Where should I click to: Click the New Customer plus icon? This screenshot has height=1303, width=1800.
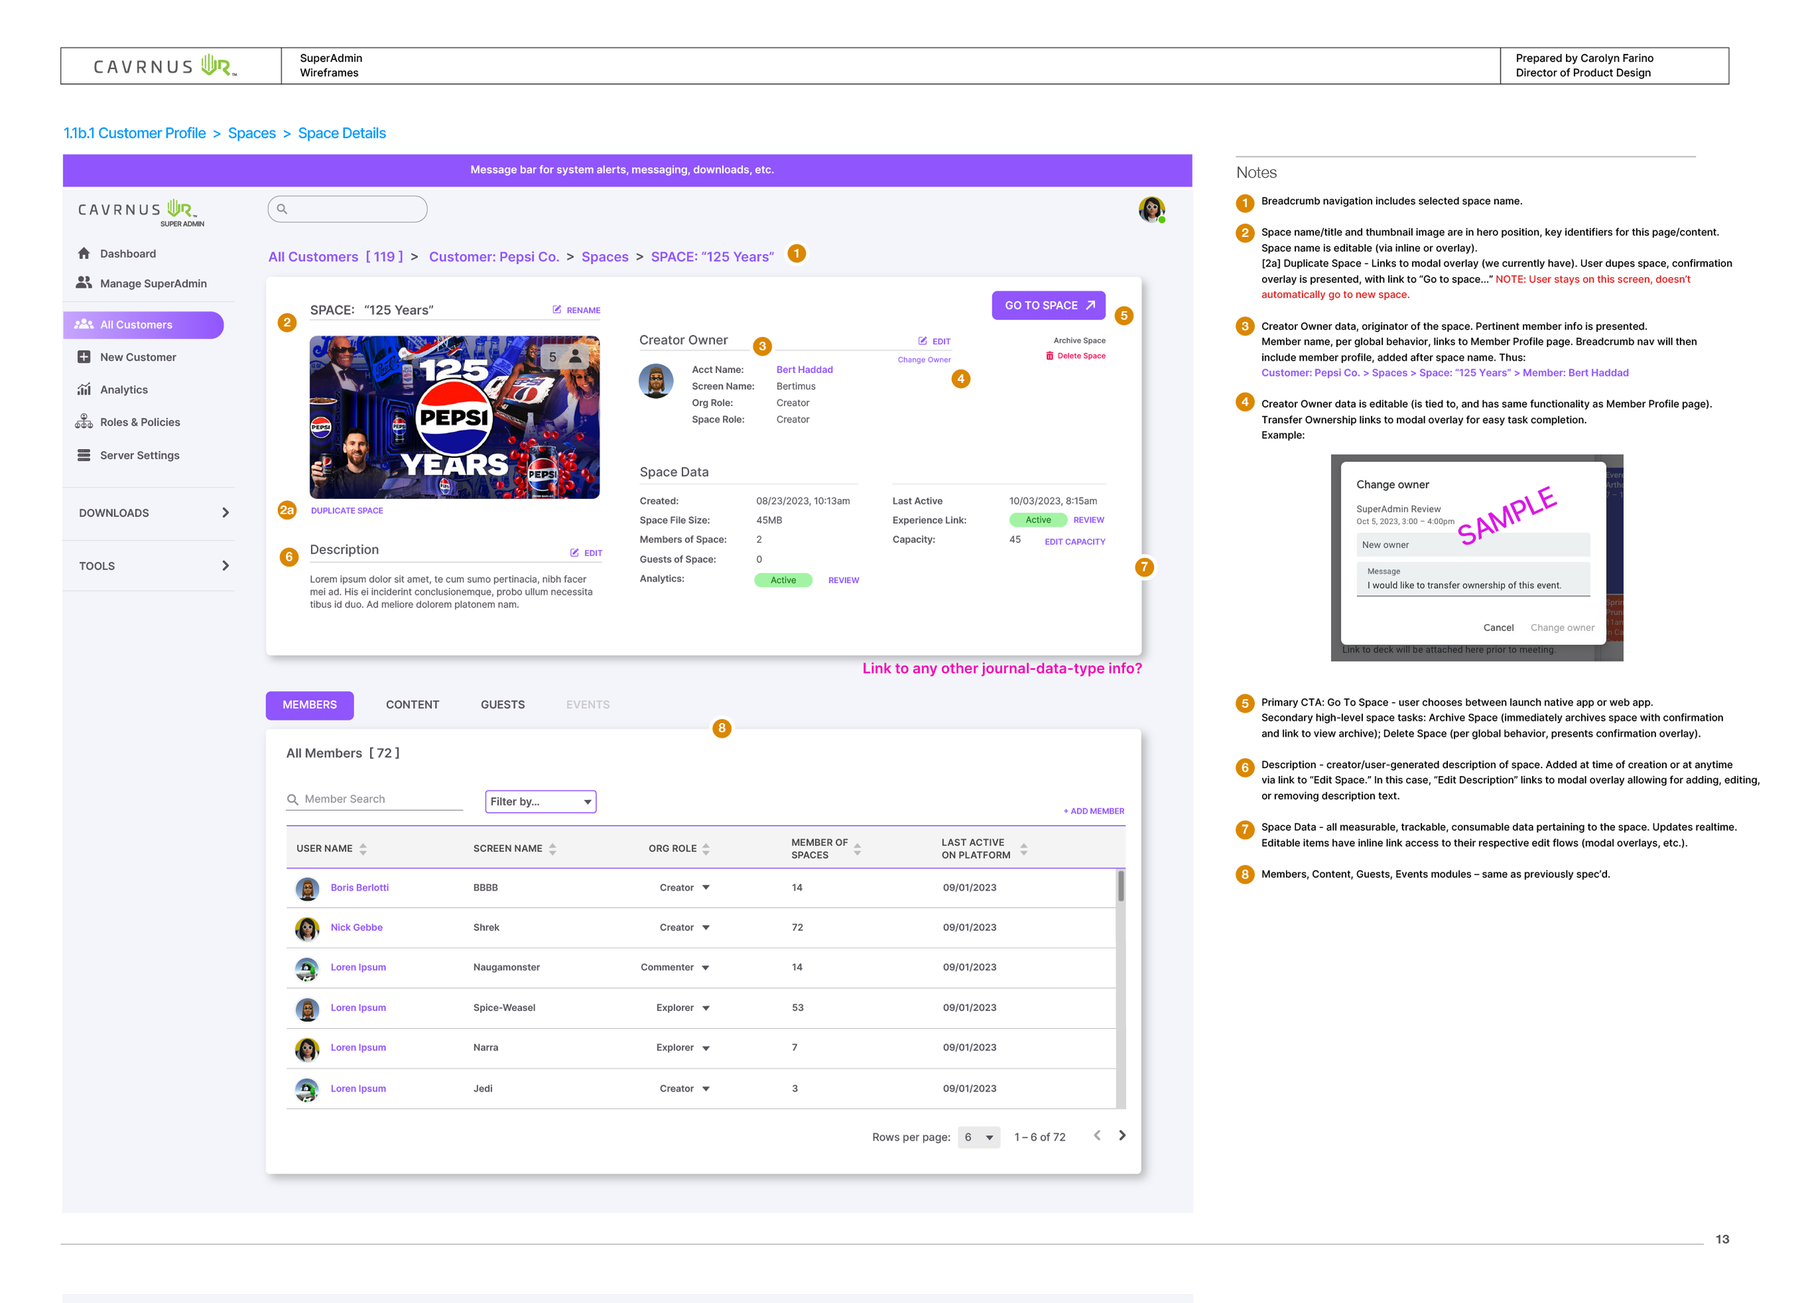84,357
